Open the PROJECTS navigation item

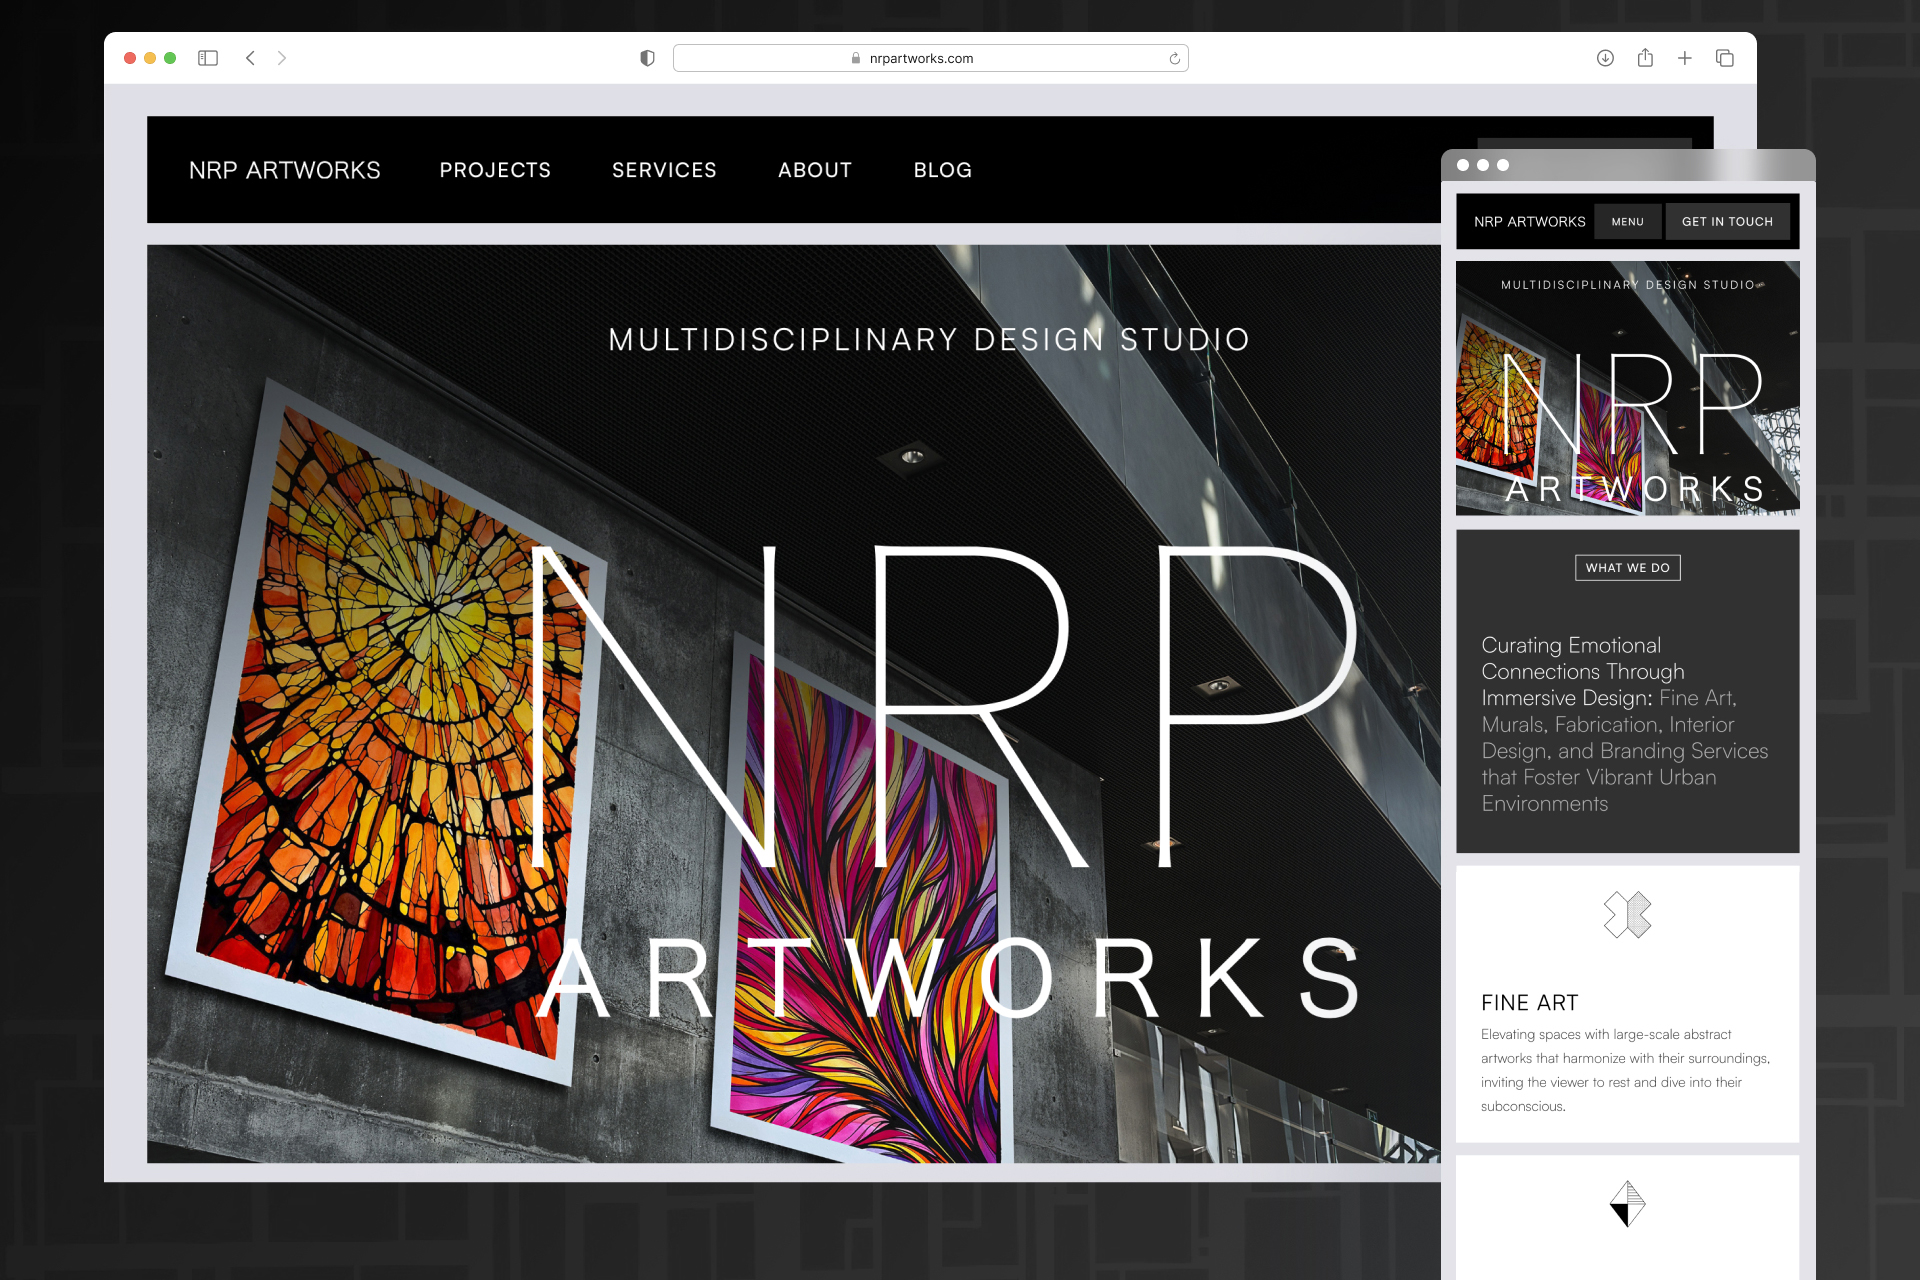(x=495, y=170)
